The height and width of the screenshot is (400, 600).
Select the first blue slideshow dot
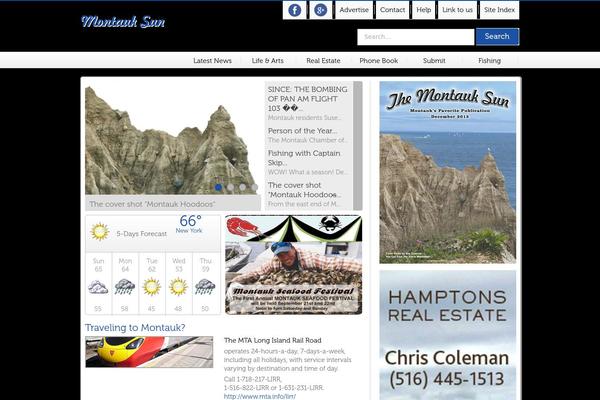218,187
